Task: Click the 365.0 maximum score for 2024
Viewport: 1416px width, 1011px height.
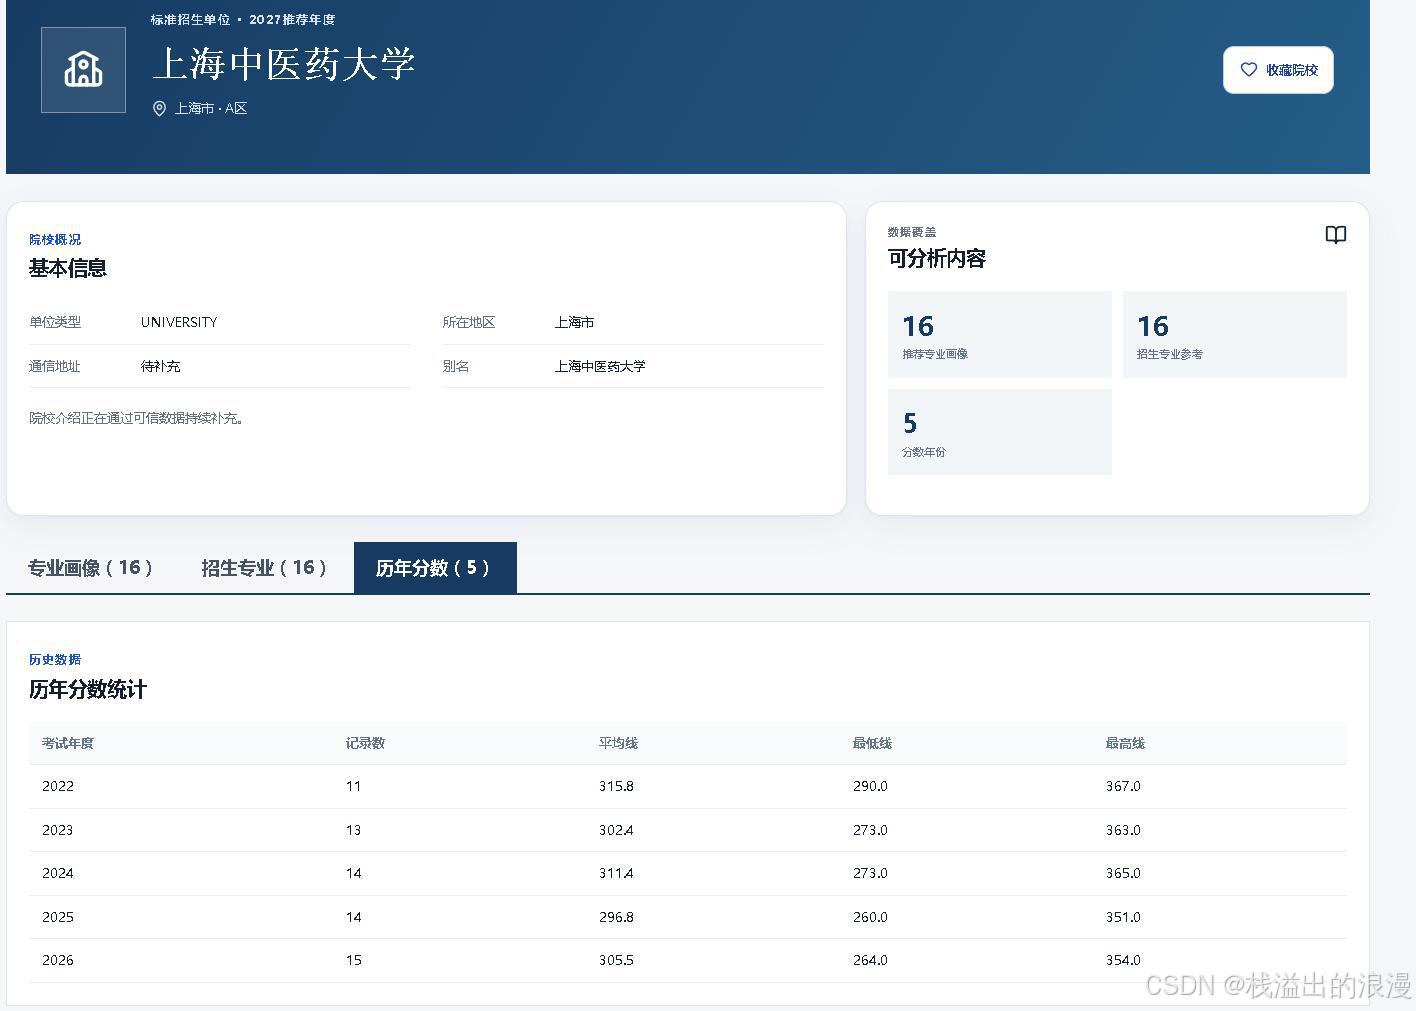Action: (1123, 873)
